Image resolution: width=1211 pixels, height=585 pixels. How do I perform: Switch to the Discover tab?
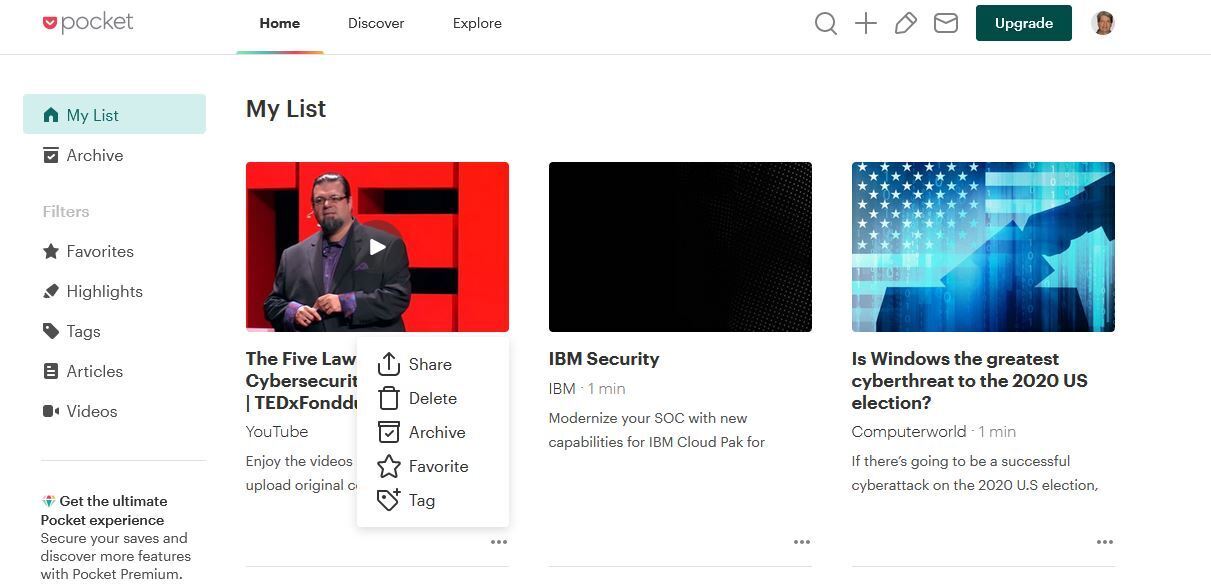click(376, 23)
